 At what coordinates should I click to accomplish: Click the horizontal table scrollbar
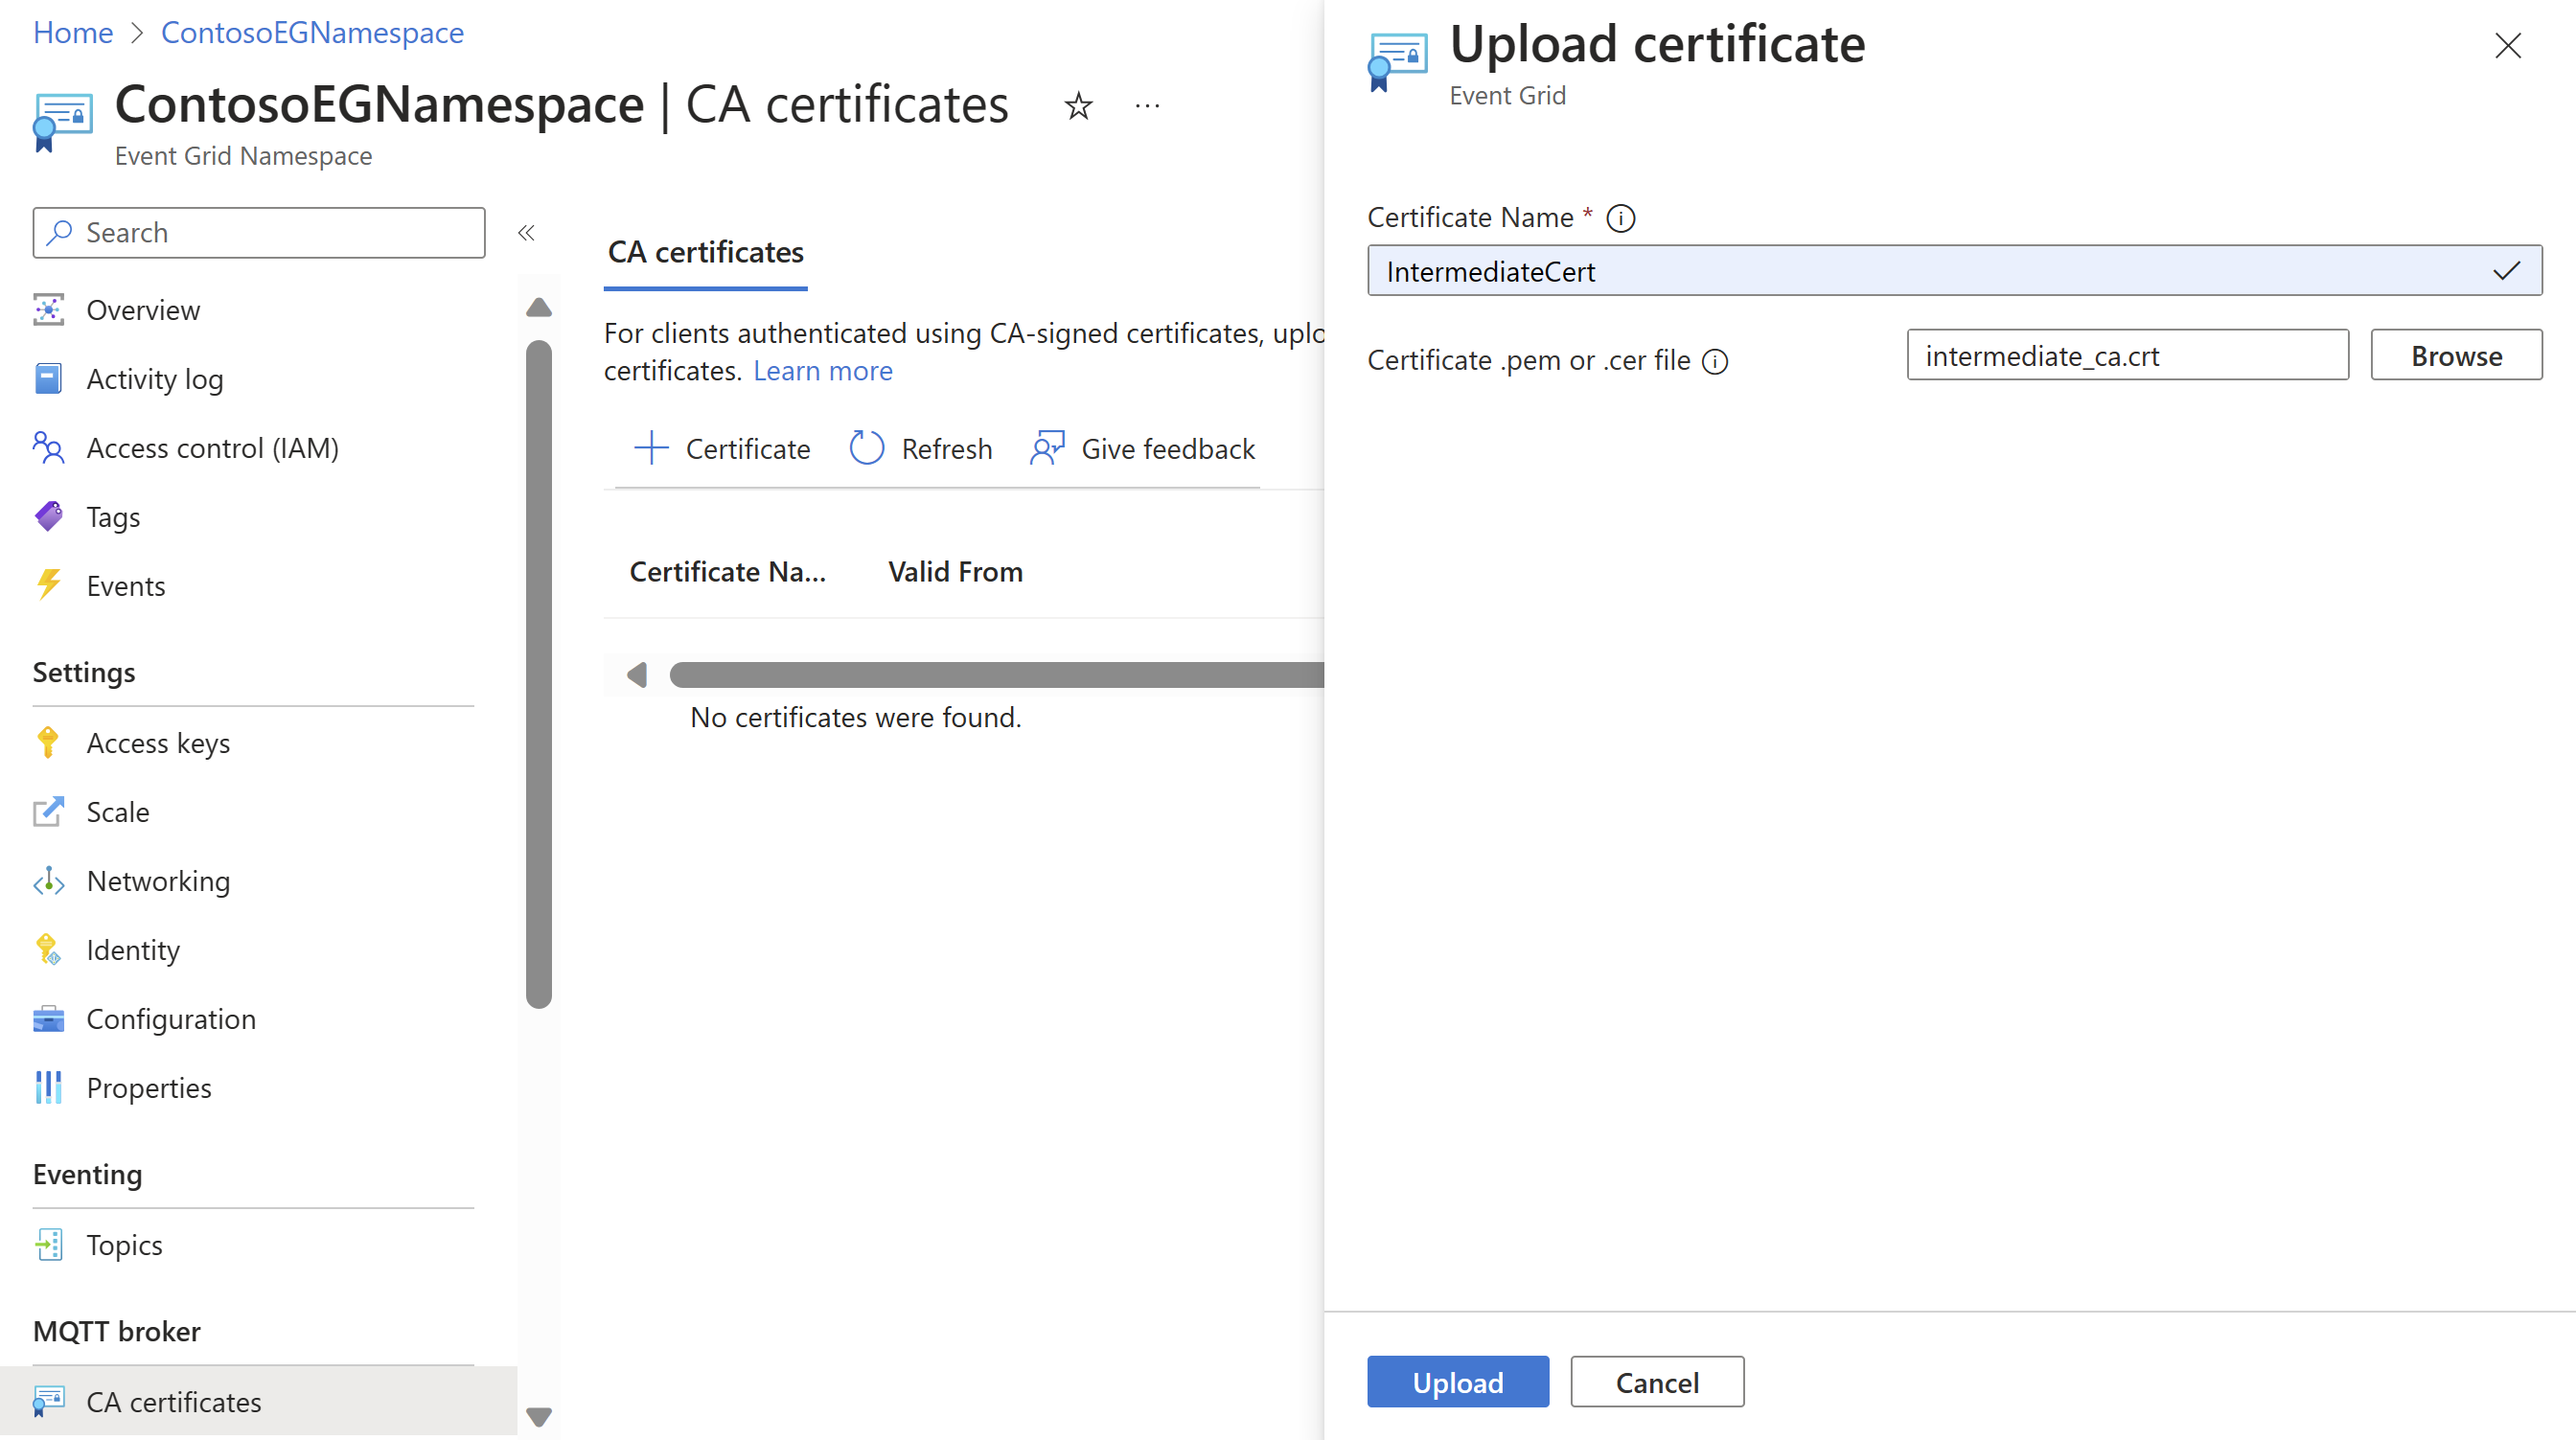tap(995, 675)
